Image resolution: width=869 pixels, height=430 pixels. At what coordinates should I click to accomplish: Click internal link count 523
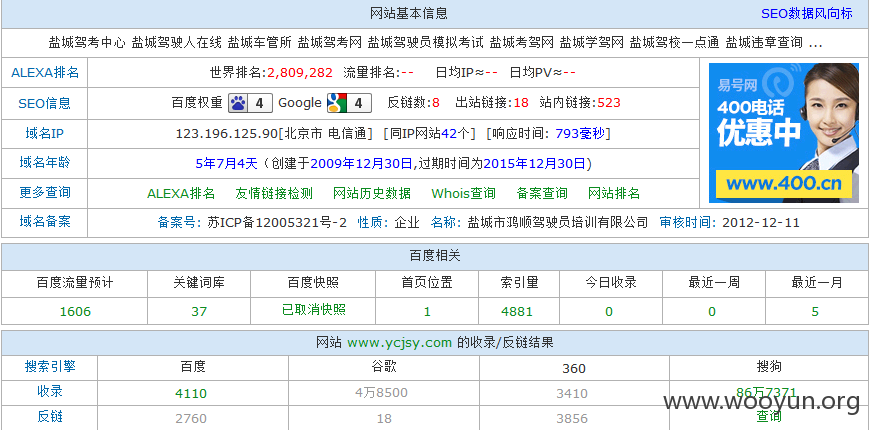point(609,103)
